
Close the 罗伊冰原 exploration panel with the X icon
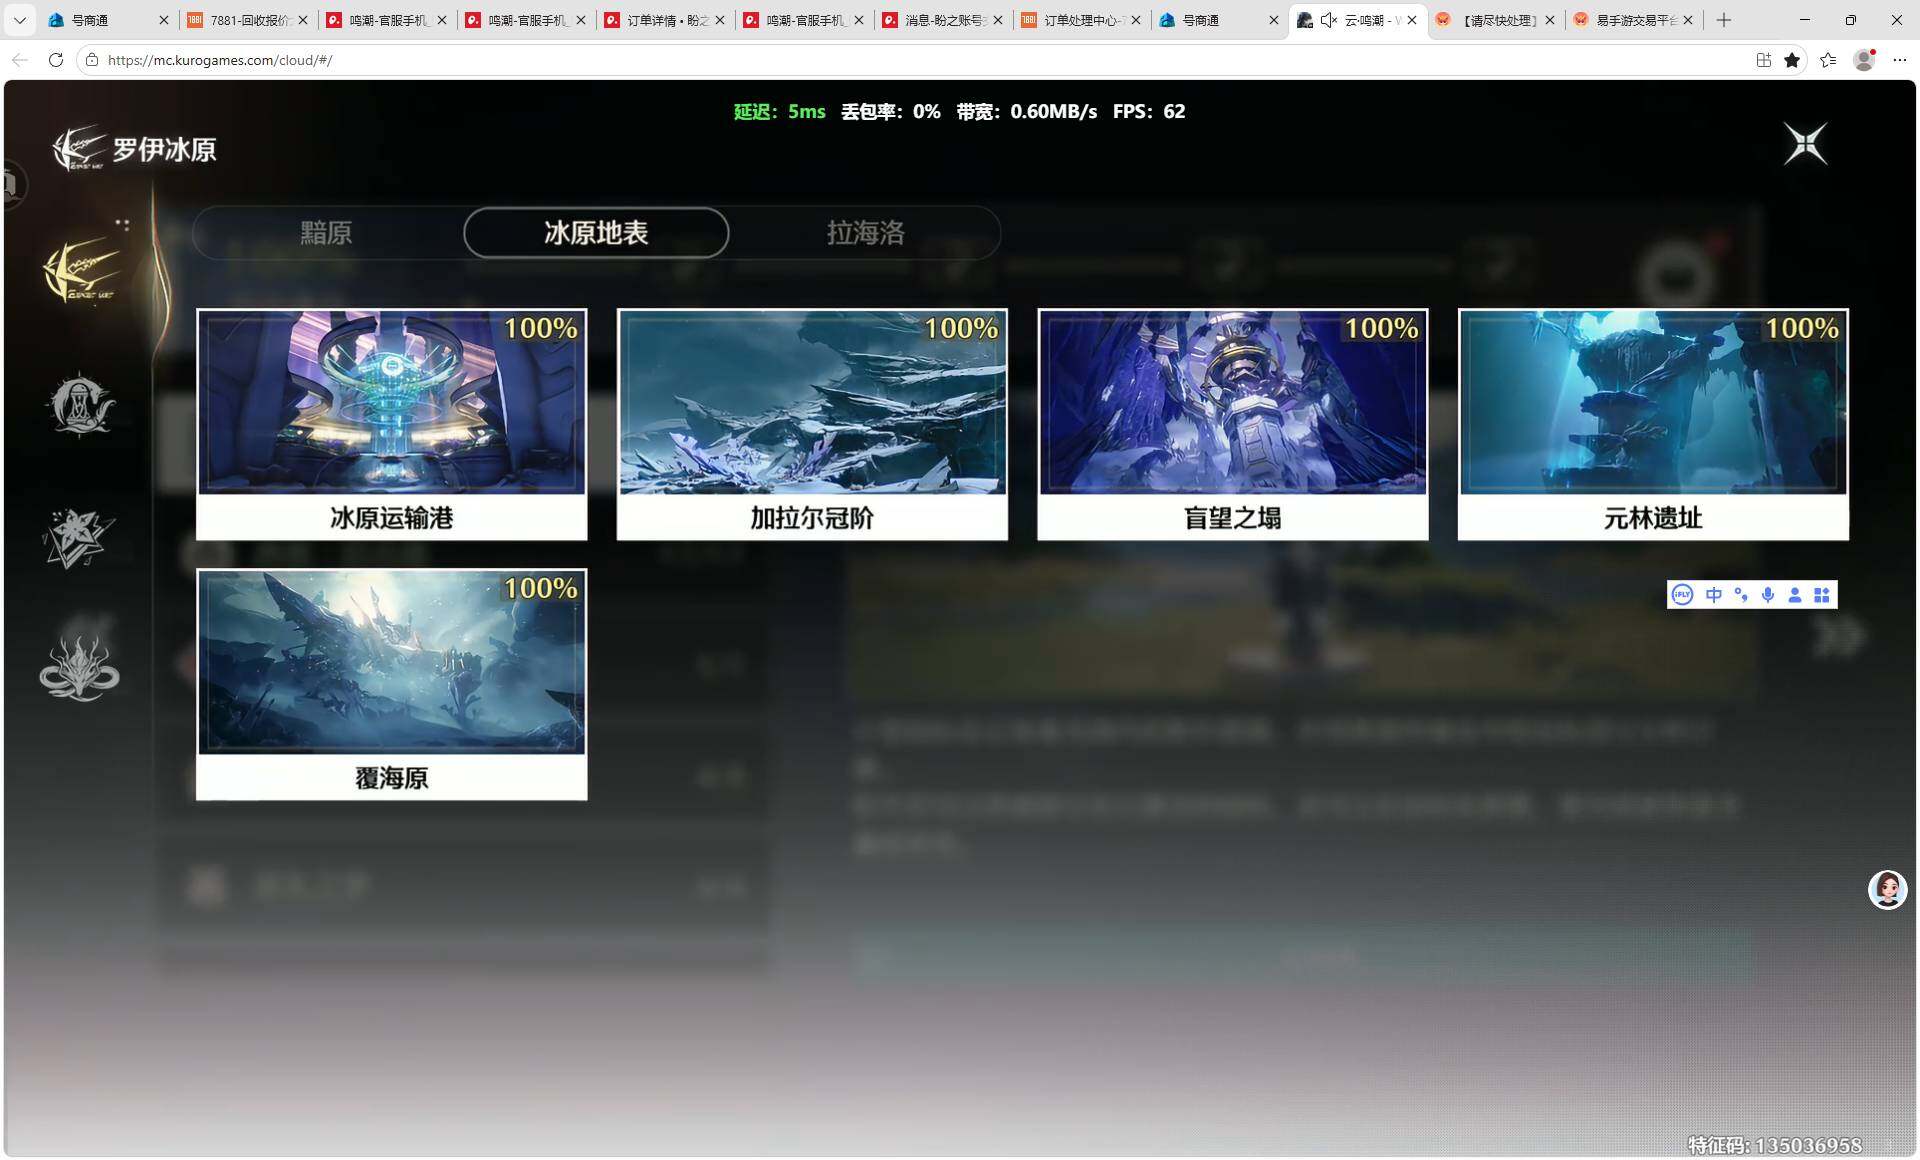1805,144
